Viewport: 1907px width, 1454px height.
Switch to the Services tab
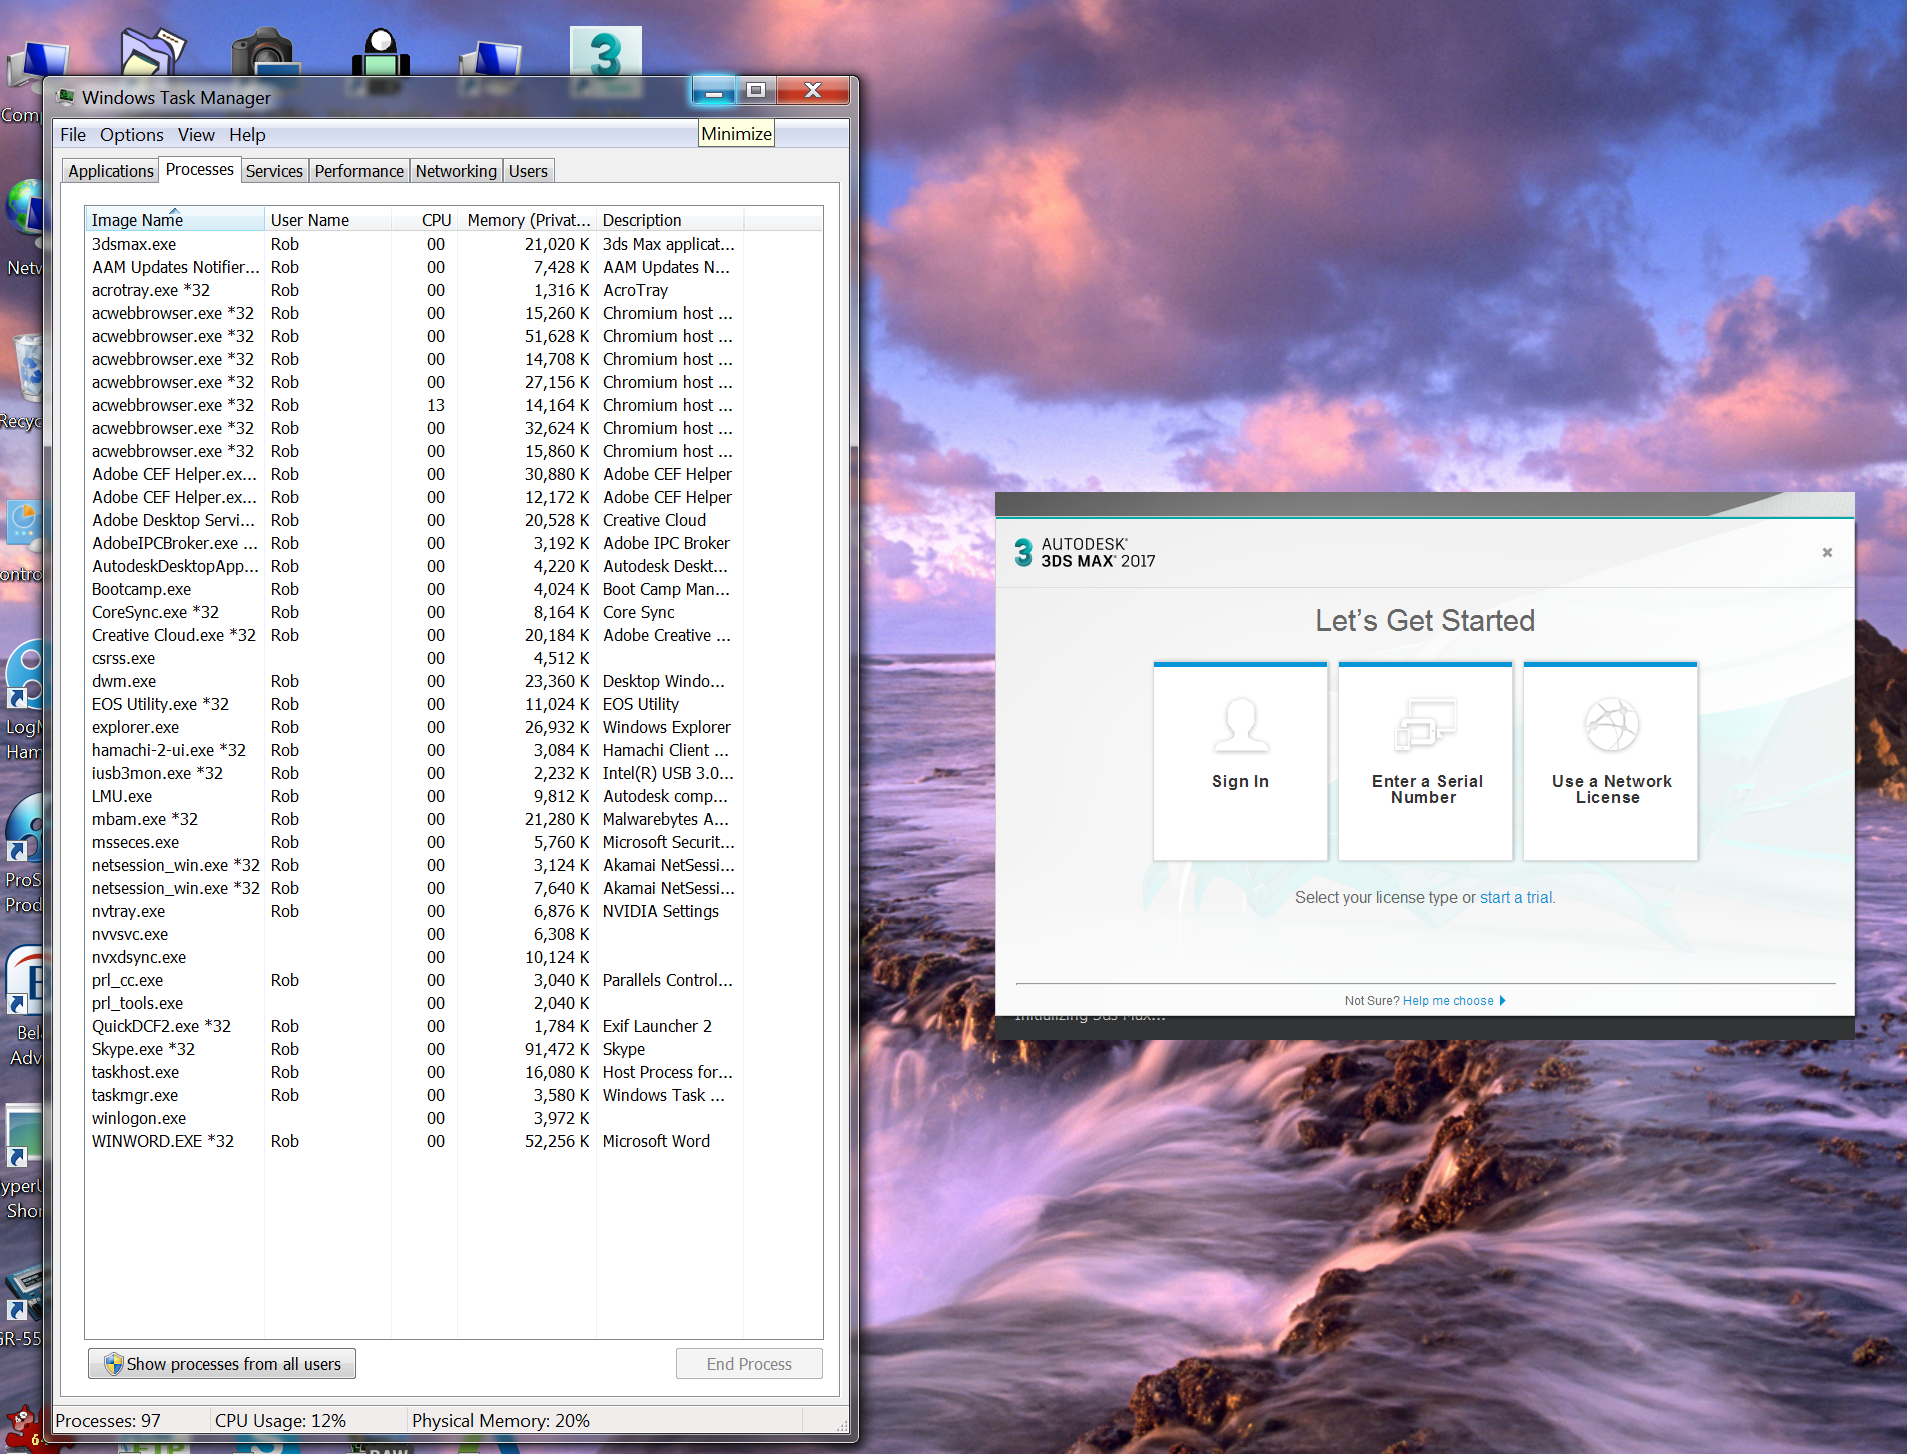[x=273, y=171]
